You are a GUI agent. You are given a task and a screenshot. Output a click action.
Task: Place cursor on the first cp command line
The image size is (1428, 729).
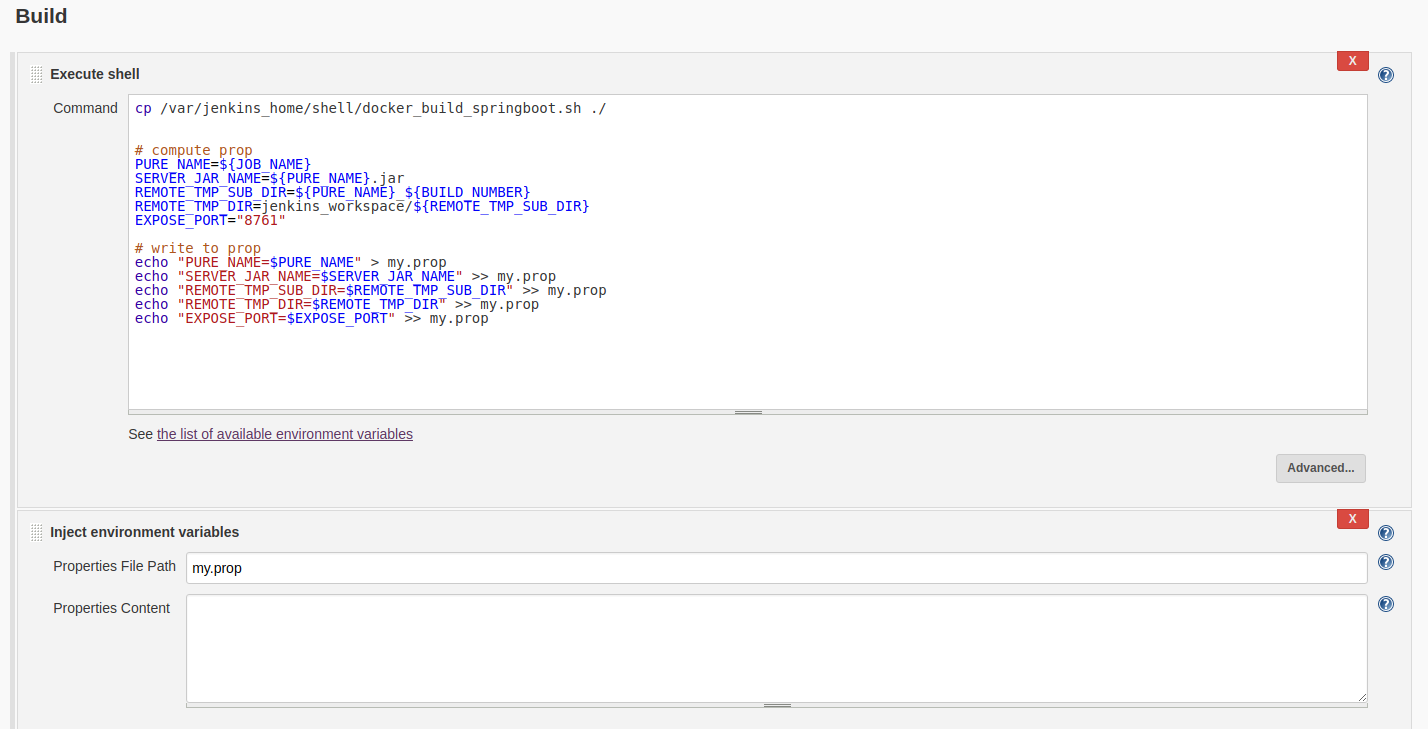coord(370,108)
